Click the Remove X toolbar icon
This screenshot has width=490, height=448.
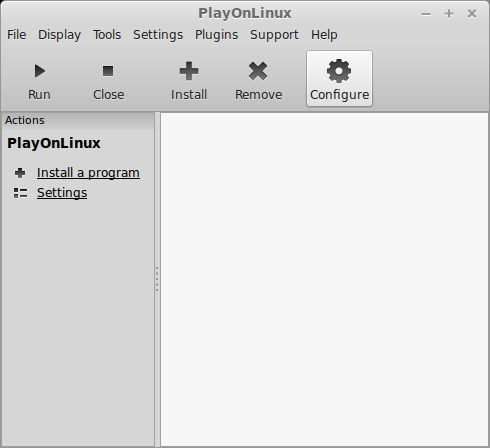(x=258, y=71)
